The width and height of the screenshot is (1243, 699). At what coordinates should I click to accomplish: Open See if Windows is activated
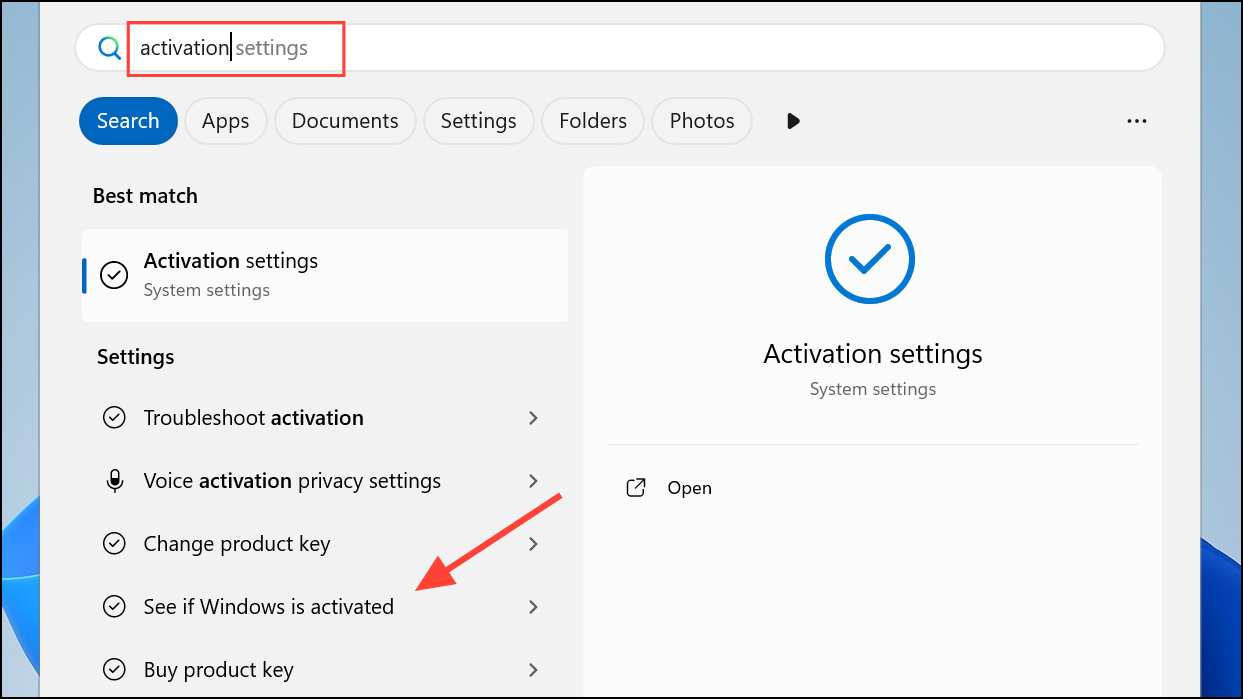click(325, 607)
